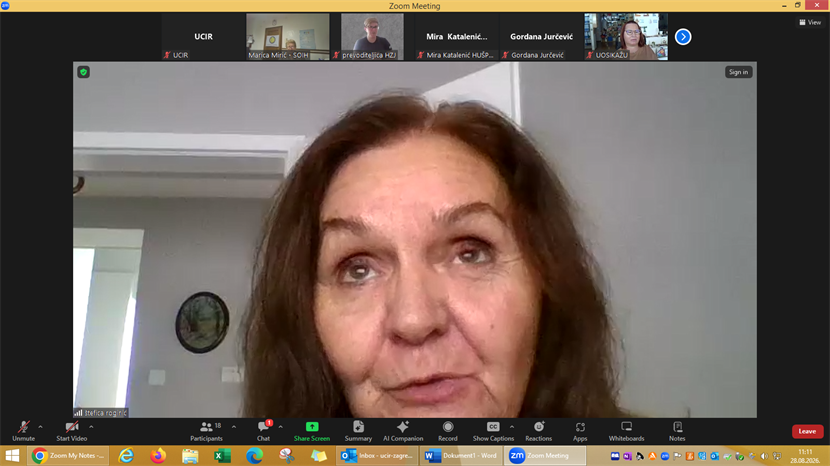Click the green encryption shield icon
Viewport: 830px width, 466px height.
click(x=84, y=72)
